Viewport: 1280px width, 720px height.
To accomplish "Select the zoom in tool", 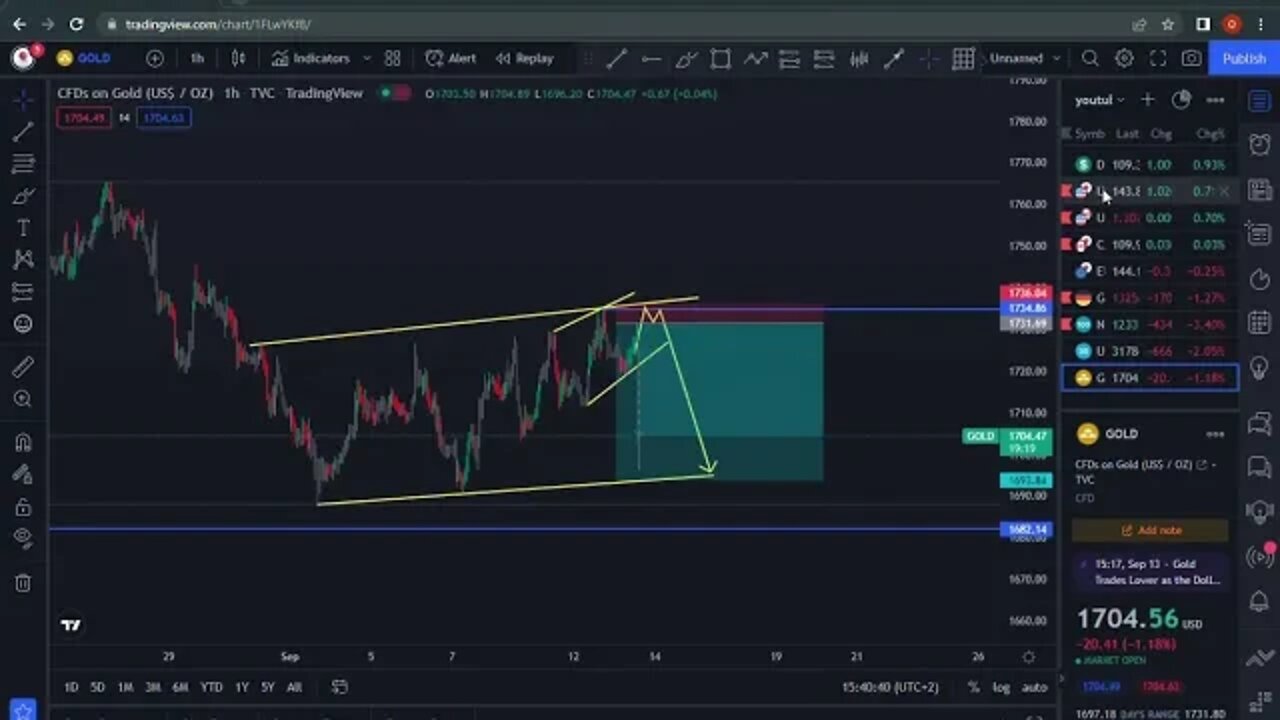I will (23, 399).
